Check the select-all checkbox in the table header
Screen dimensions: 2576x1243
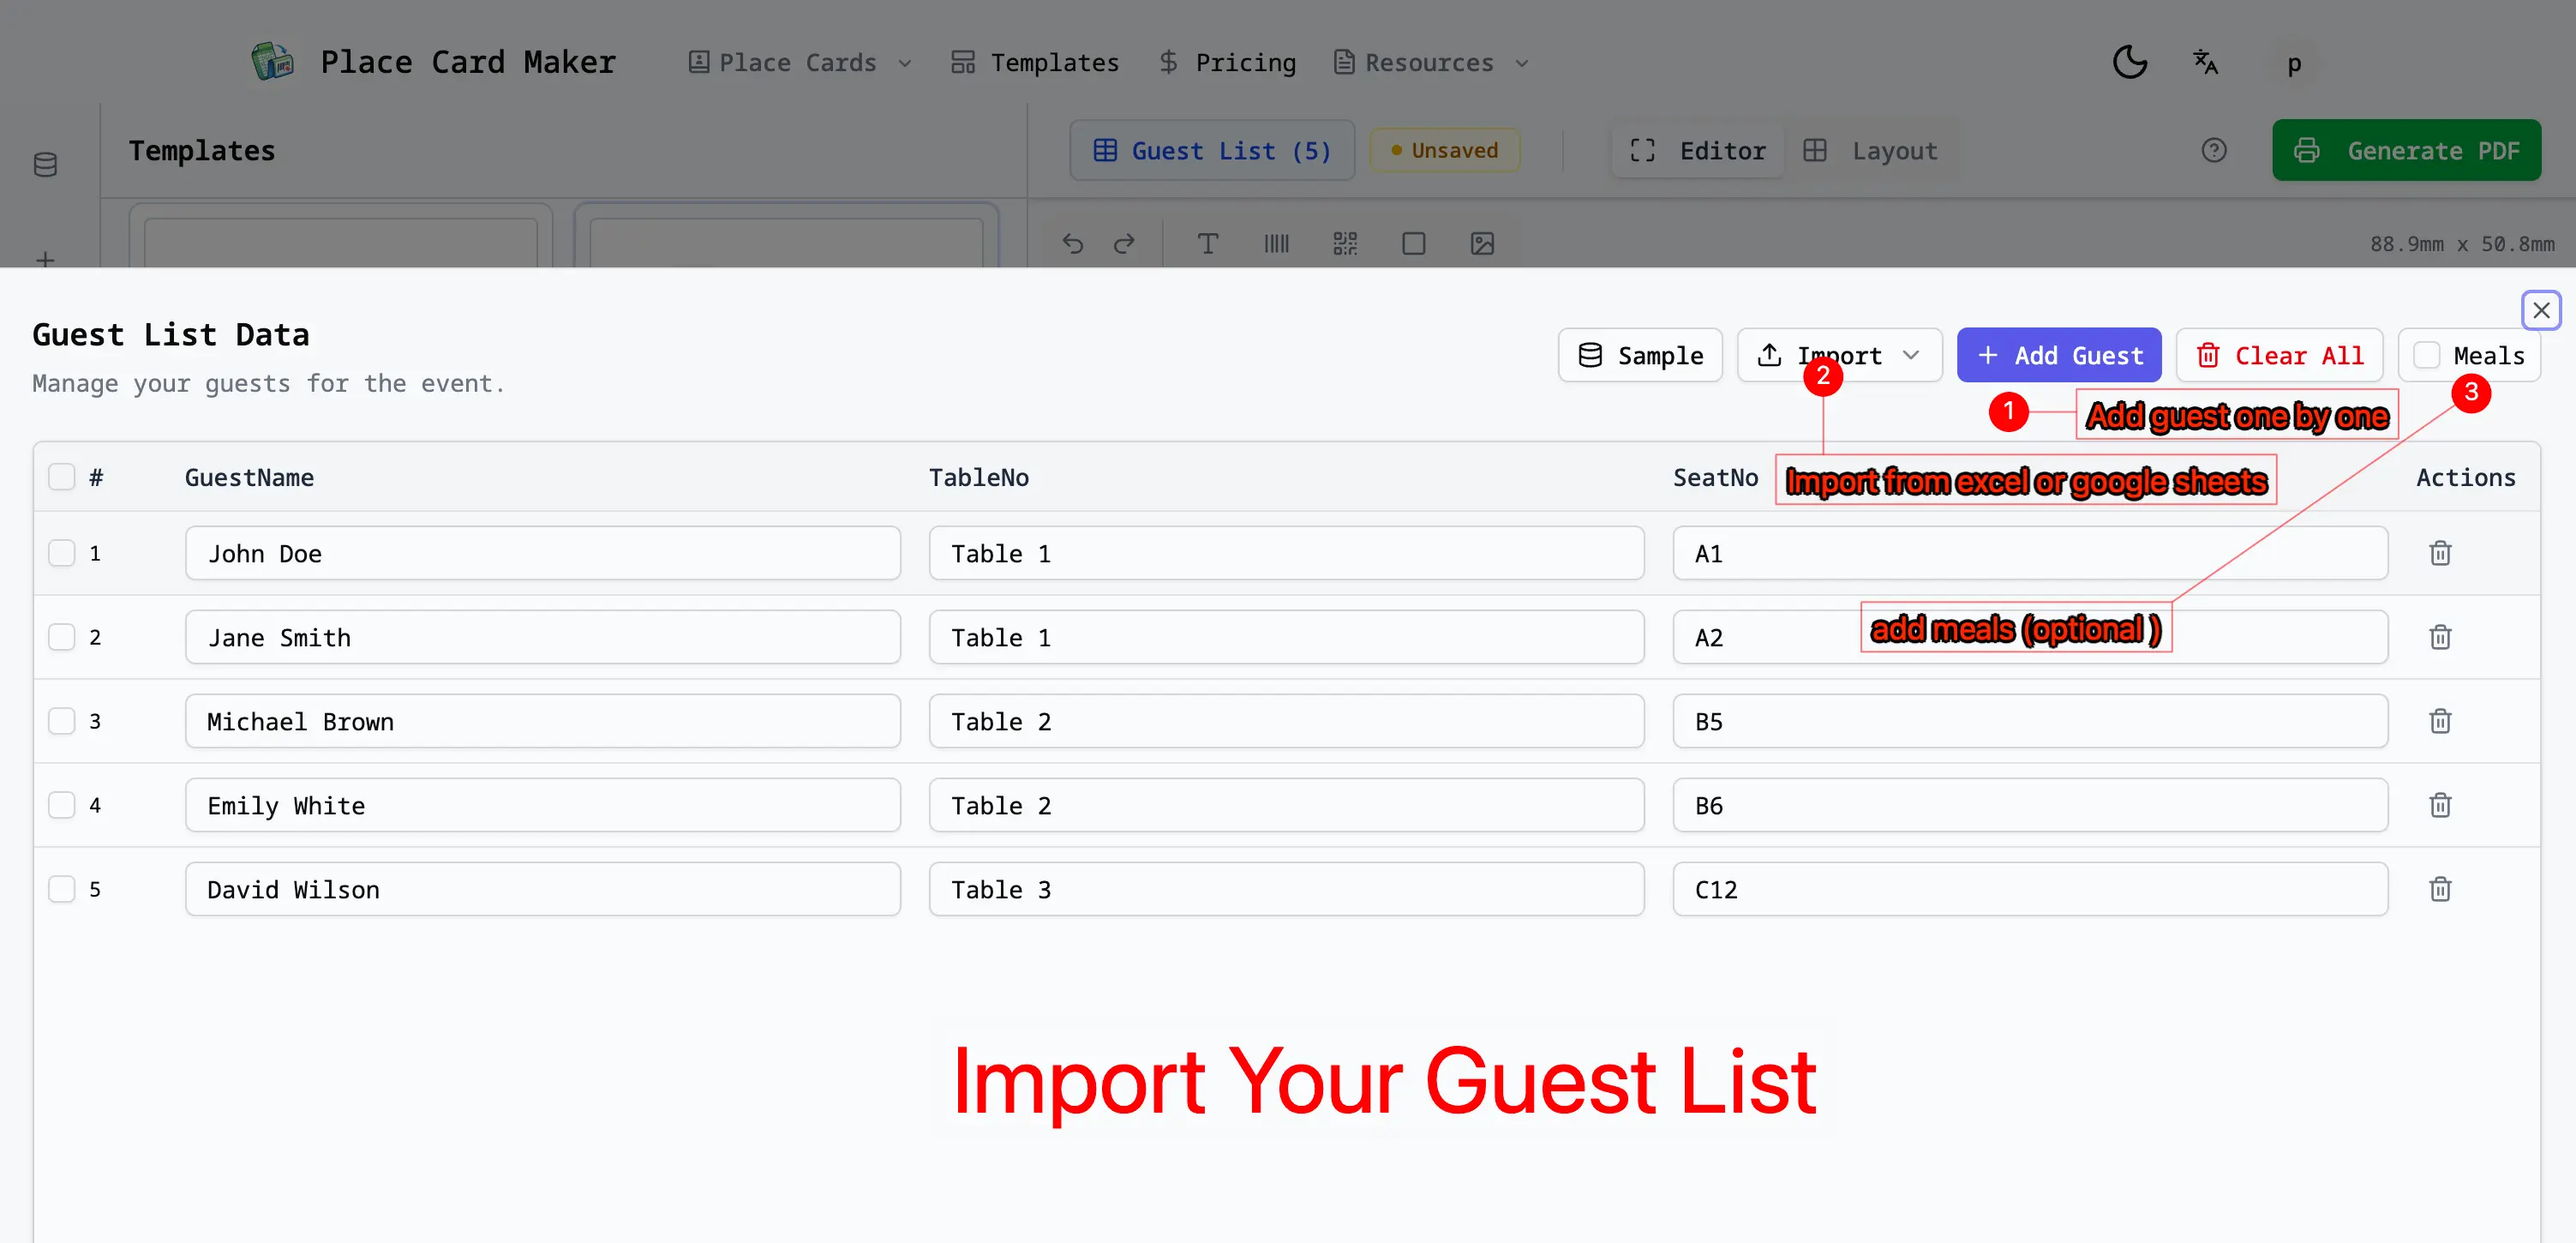(x=63, y=477)
